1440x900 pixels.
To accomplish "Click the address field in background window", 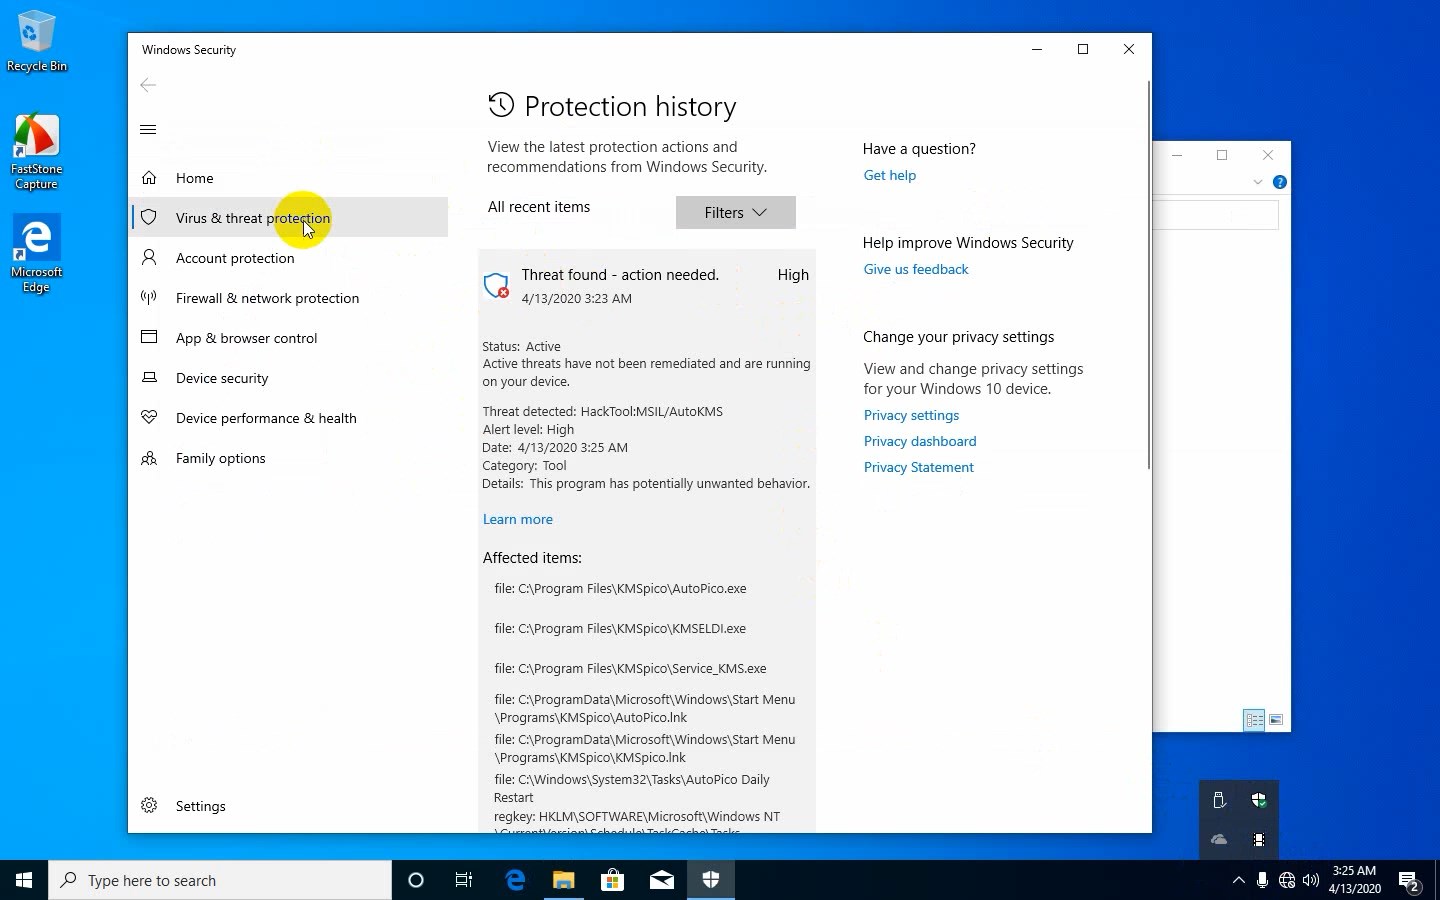I will click(x=1216, y=215).
